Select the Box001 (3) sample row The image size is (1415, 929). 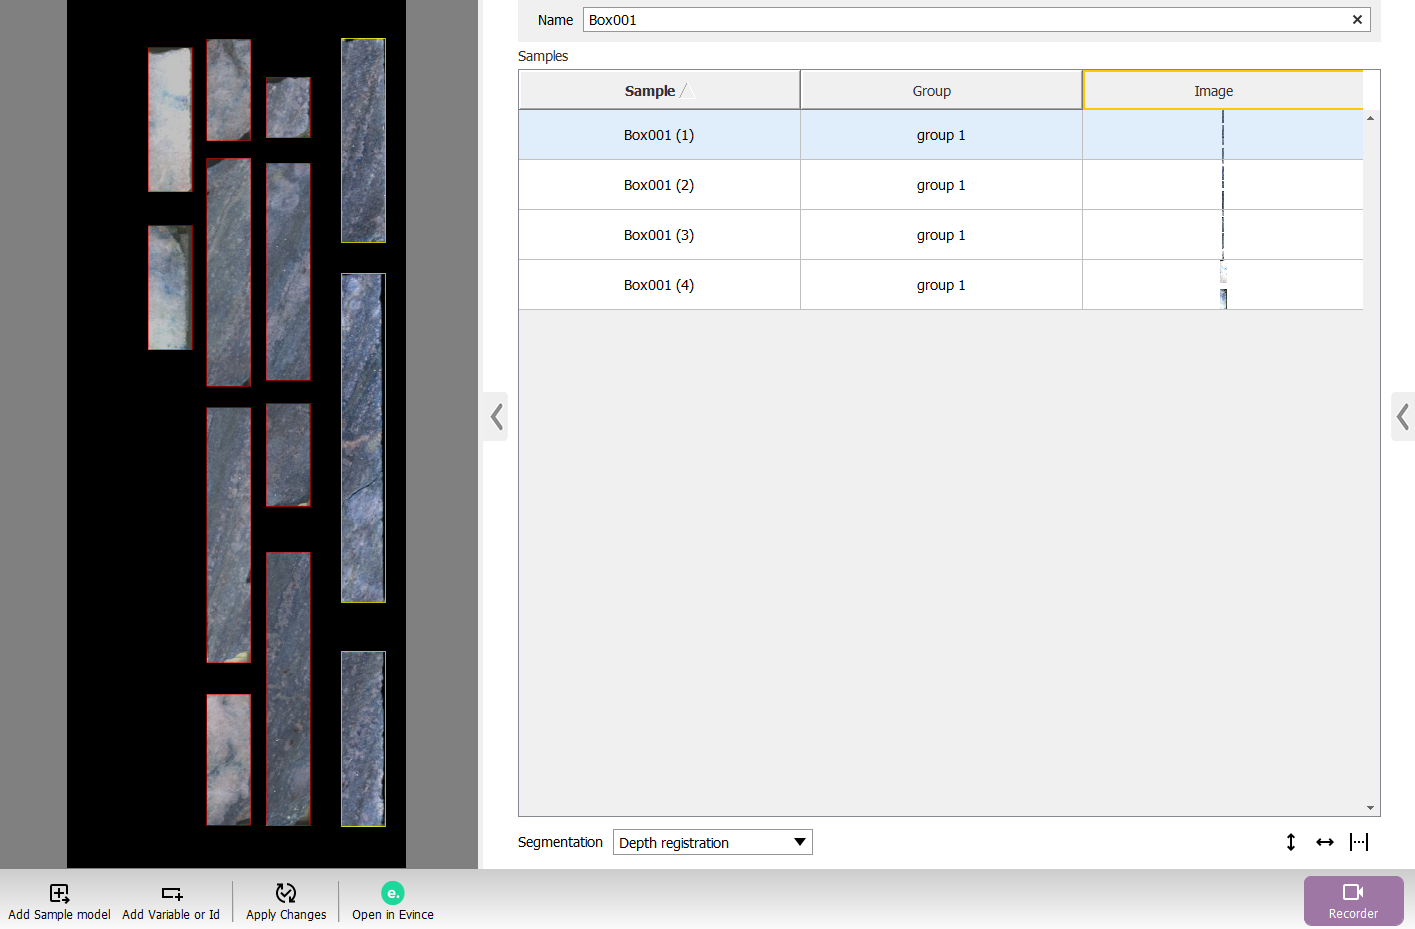click(658, 235)
